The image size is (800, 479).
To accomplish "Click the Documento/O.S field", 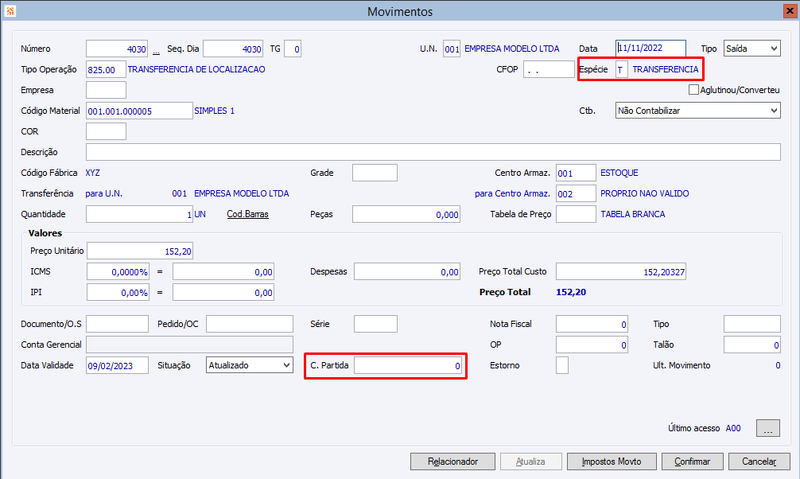I will 117,324.
